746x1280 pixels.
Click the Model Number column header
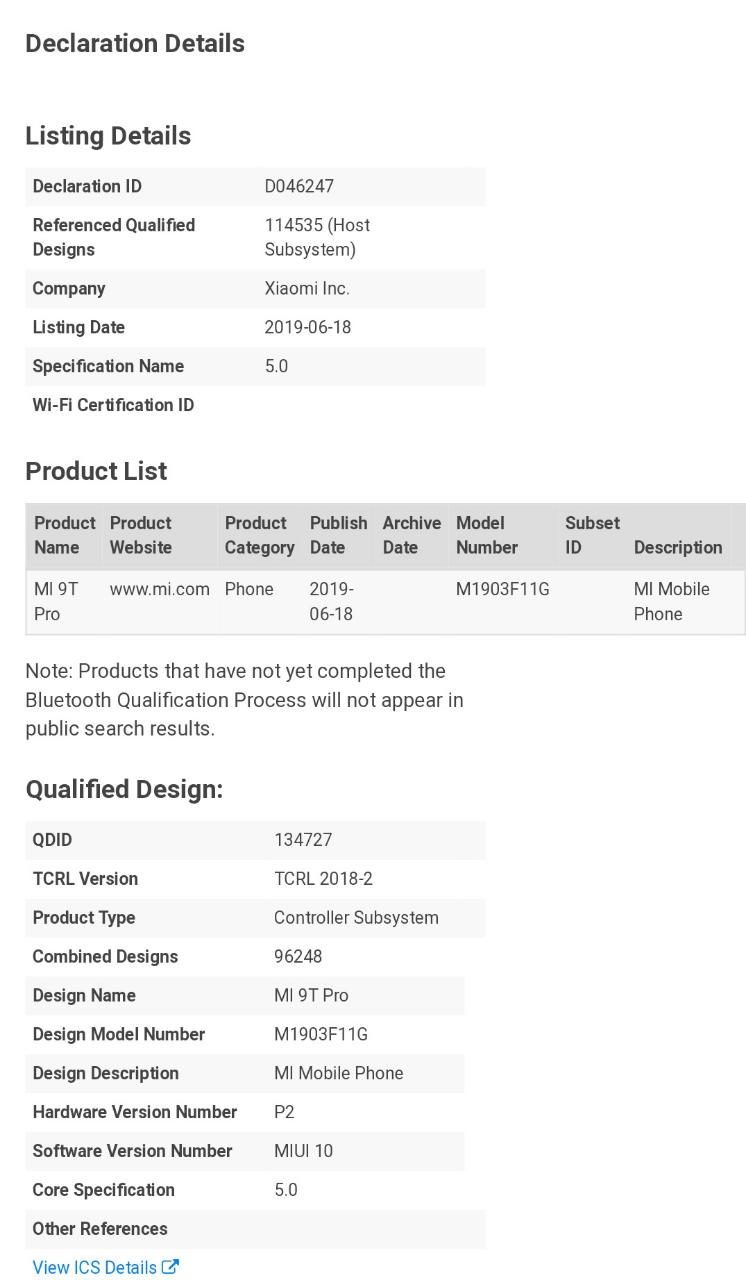pyautogui.click(x=487, y=535)
